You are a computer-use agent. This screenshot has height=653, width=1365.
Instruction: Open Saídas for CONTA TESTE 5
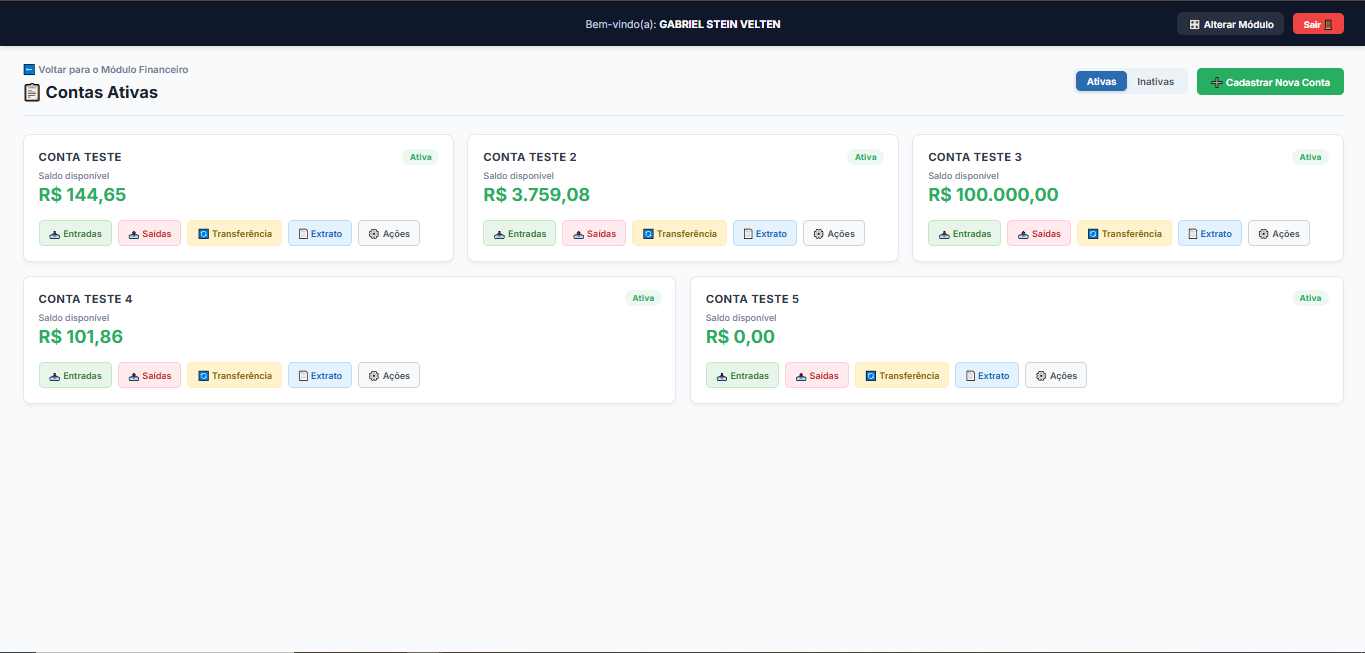point(817,375)
